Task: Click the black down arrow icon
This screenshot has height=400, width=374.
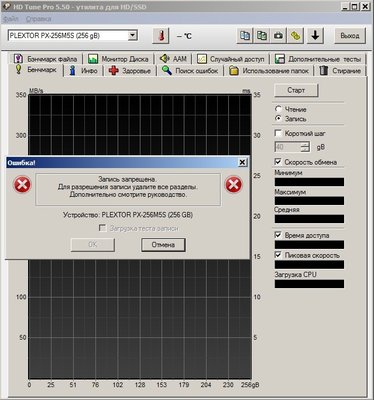Action: point(315,36)
